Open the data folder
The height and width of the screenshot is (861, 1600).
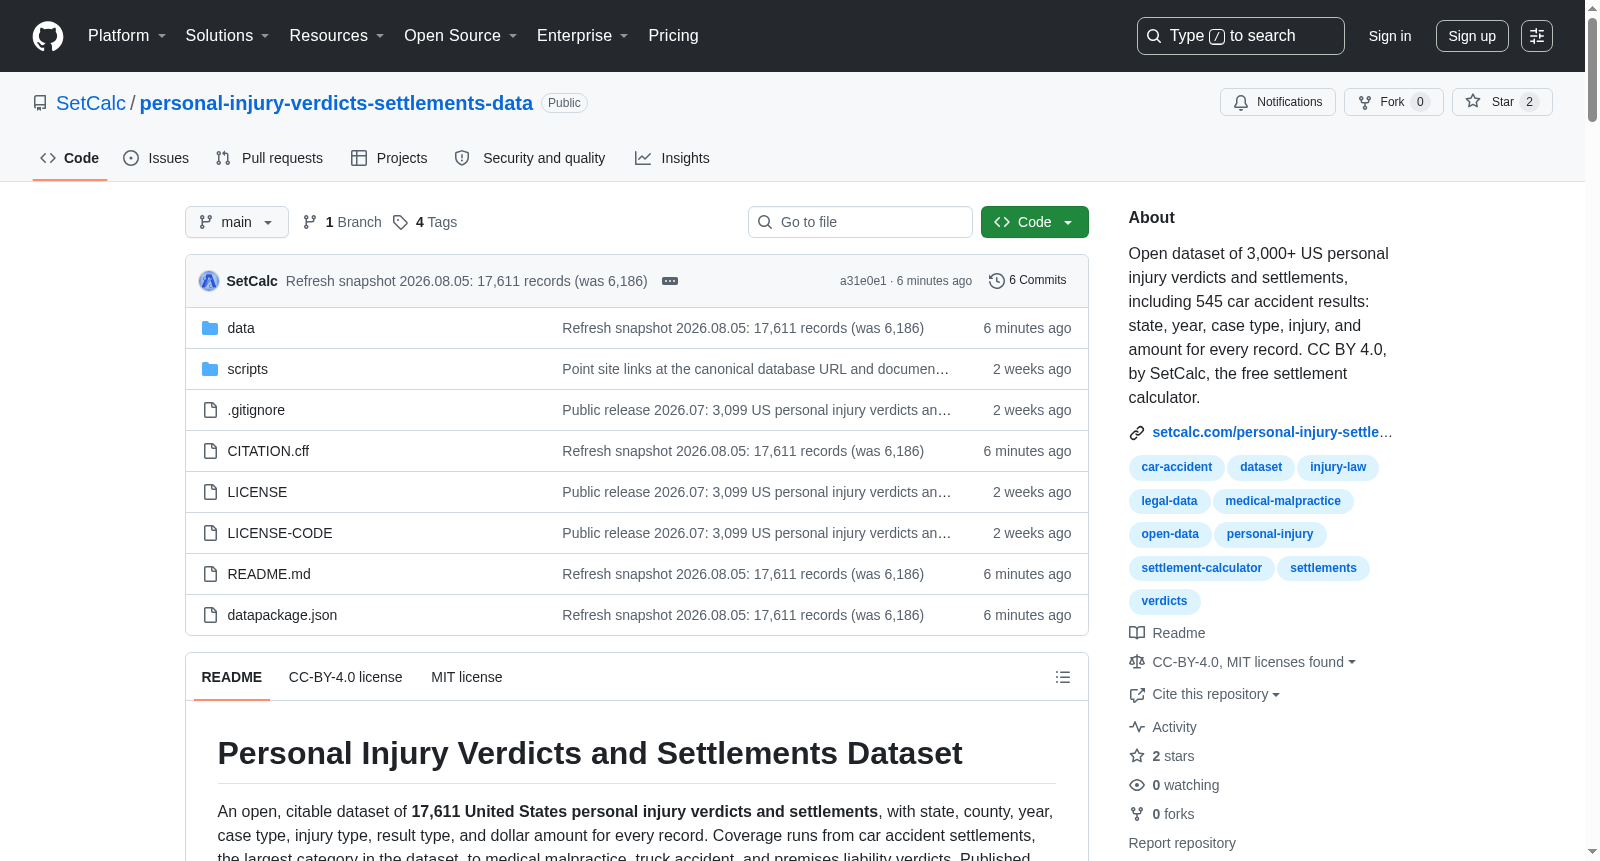coord(241,328)
